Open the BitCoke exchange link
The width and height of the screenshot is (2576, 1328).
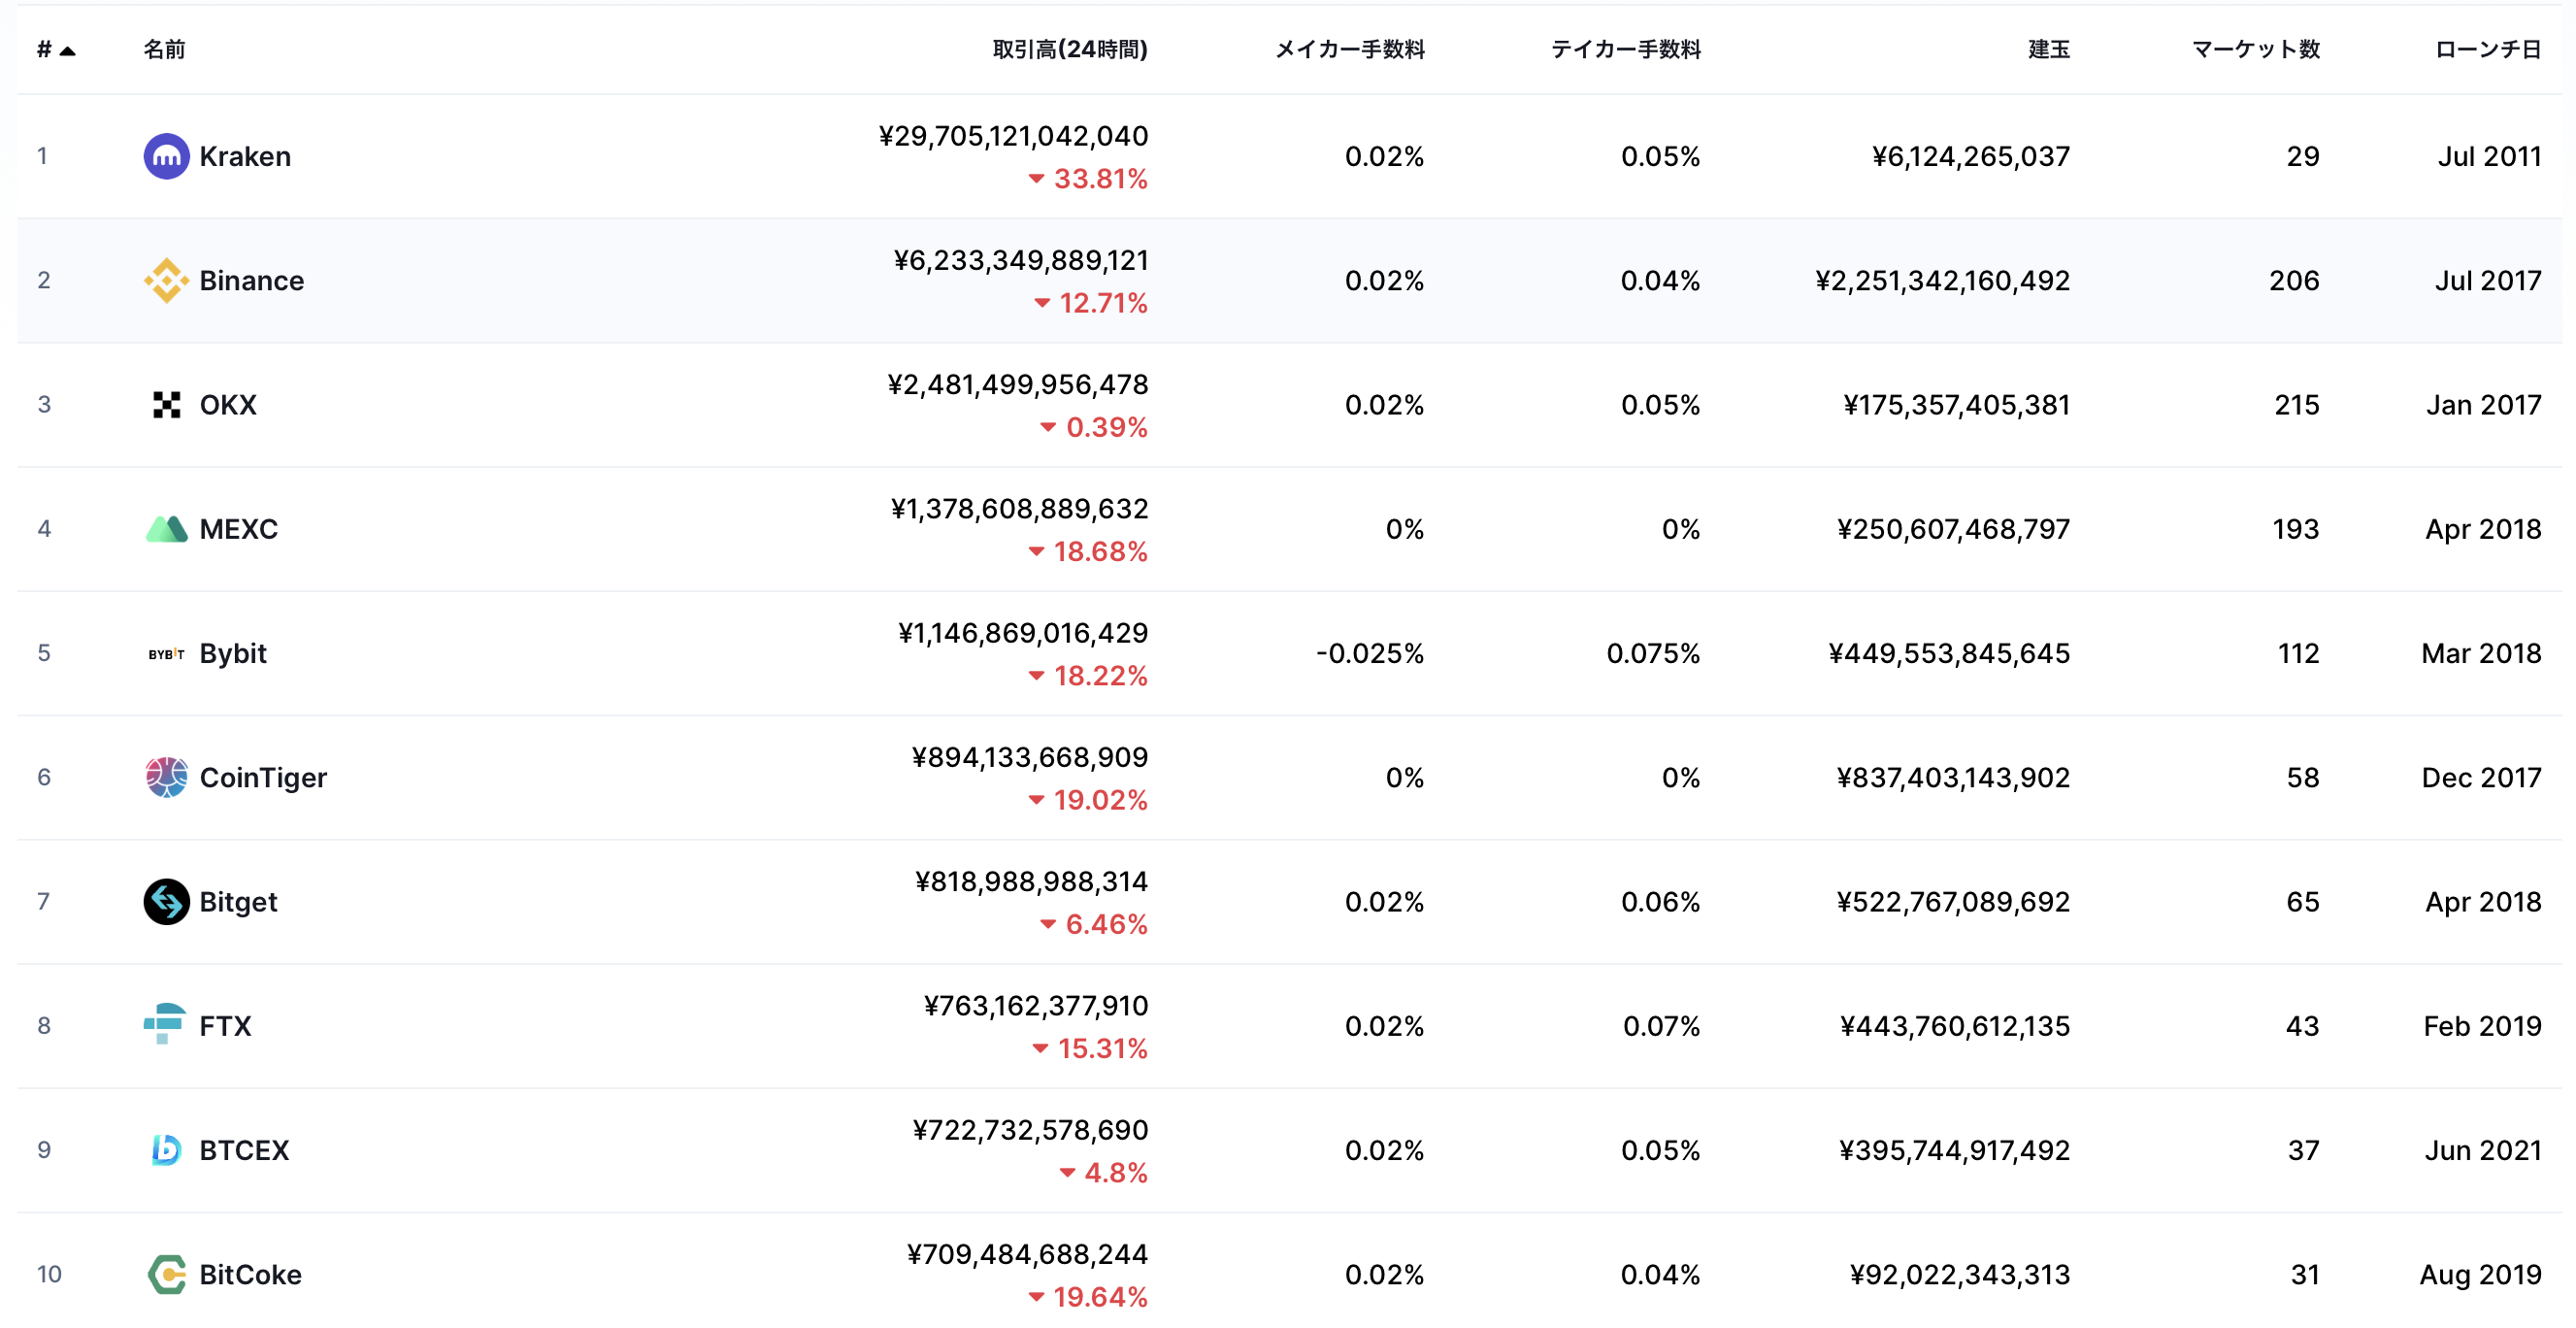(250, 1274)
